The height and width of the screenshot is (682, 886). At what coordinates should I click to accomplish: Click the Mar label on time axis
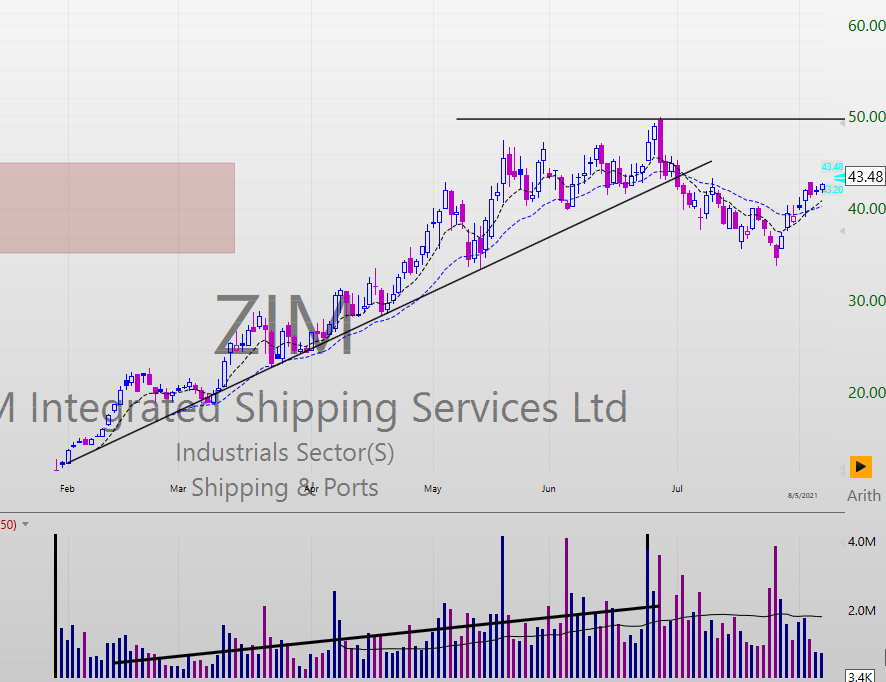click(x=178, y=489)
